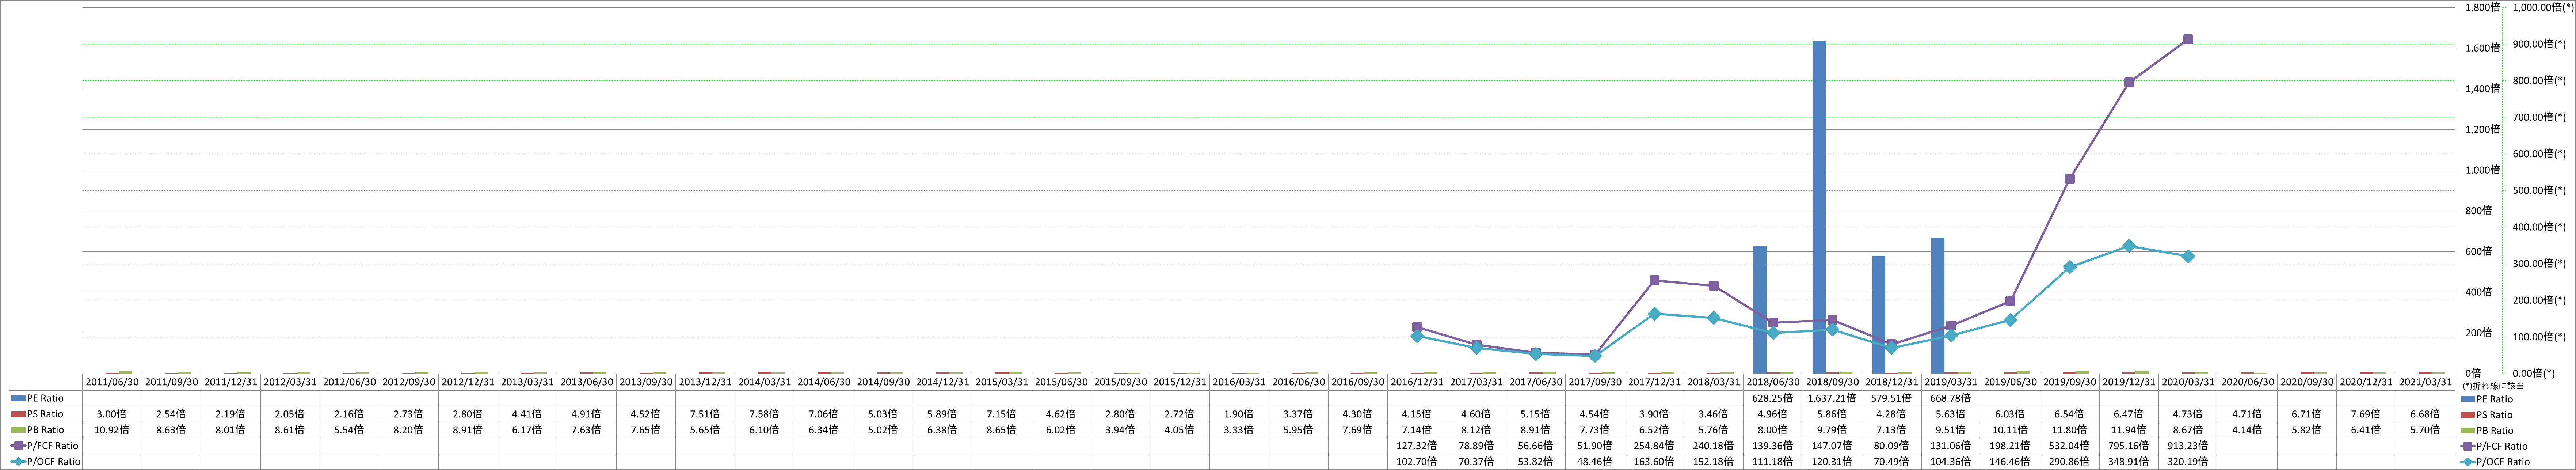2576x470 pixels.
Task: Select the teal P/OCF diamond at 2019/12/31
Action: (x=2129, y=246)
